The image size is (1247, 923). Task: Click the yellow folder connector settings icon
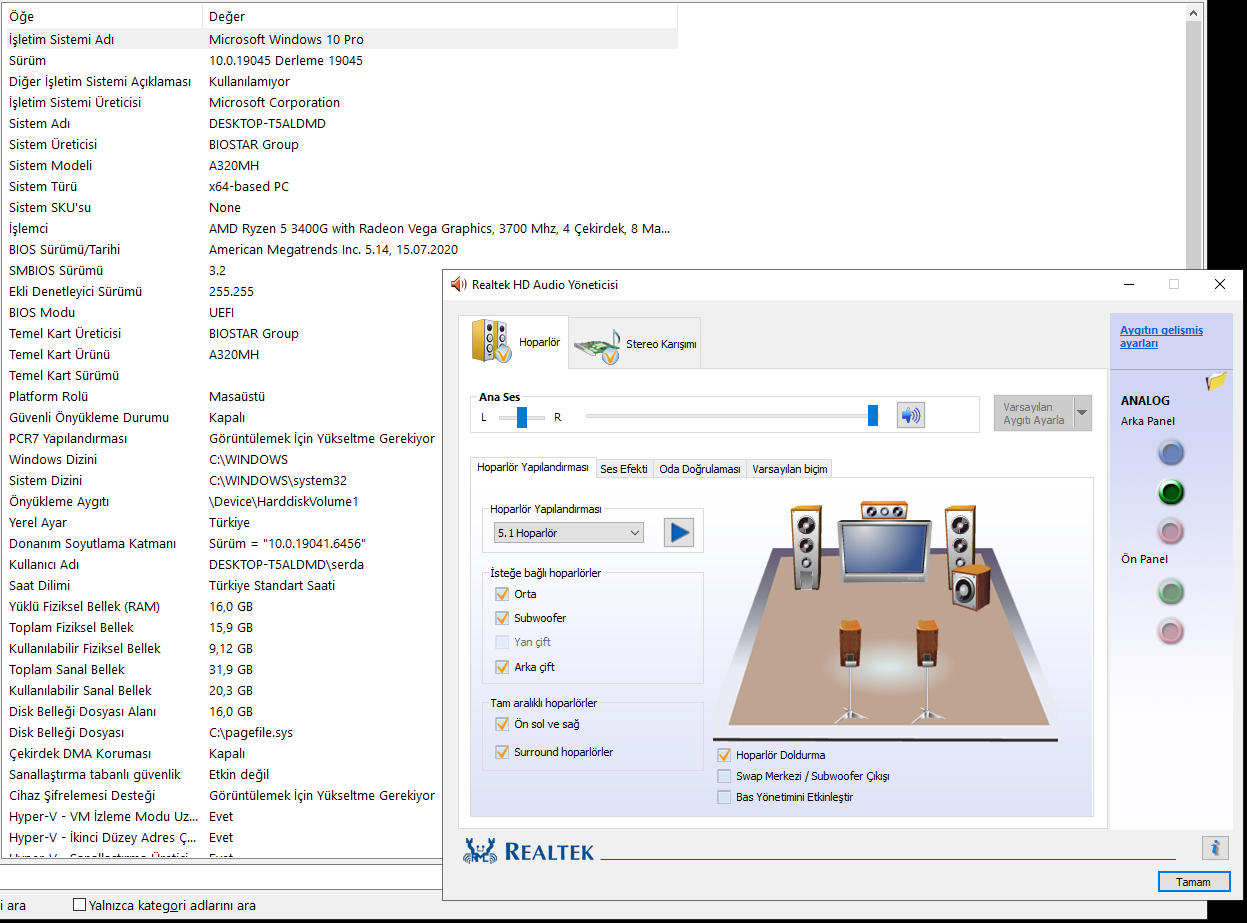(1216, 381)
